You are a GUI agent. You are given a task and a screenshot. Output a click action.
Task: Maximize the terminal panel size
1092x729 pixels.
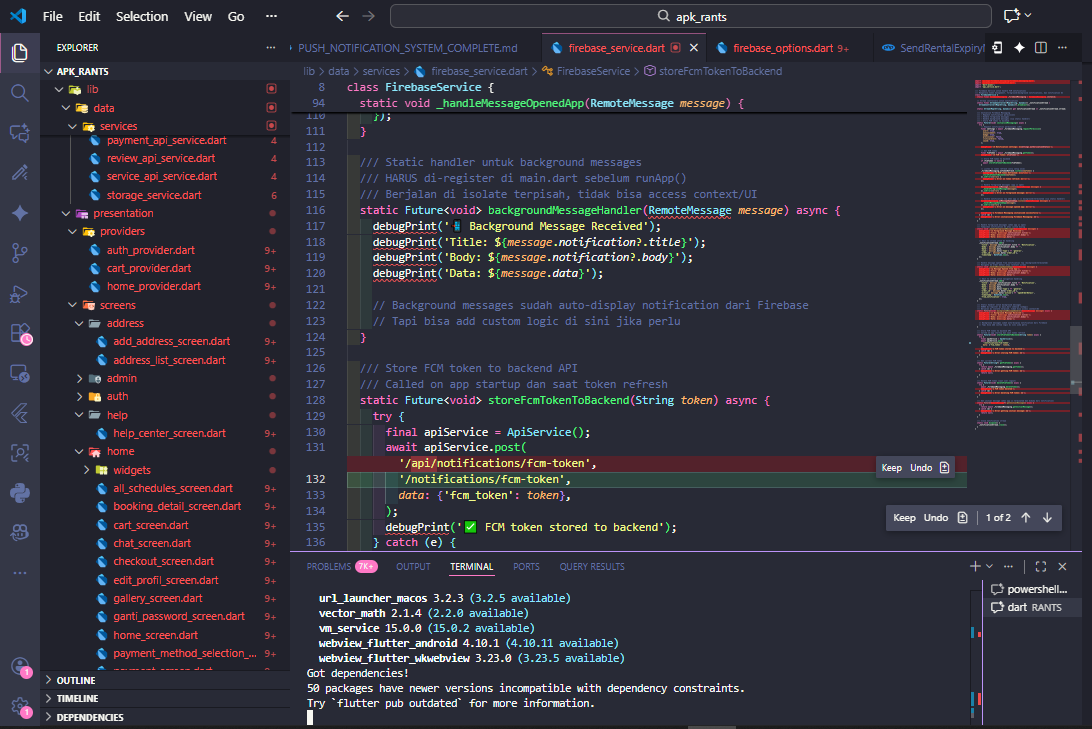click(1040, 566)
